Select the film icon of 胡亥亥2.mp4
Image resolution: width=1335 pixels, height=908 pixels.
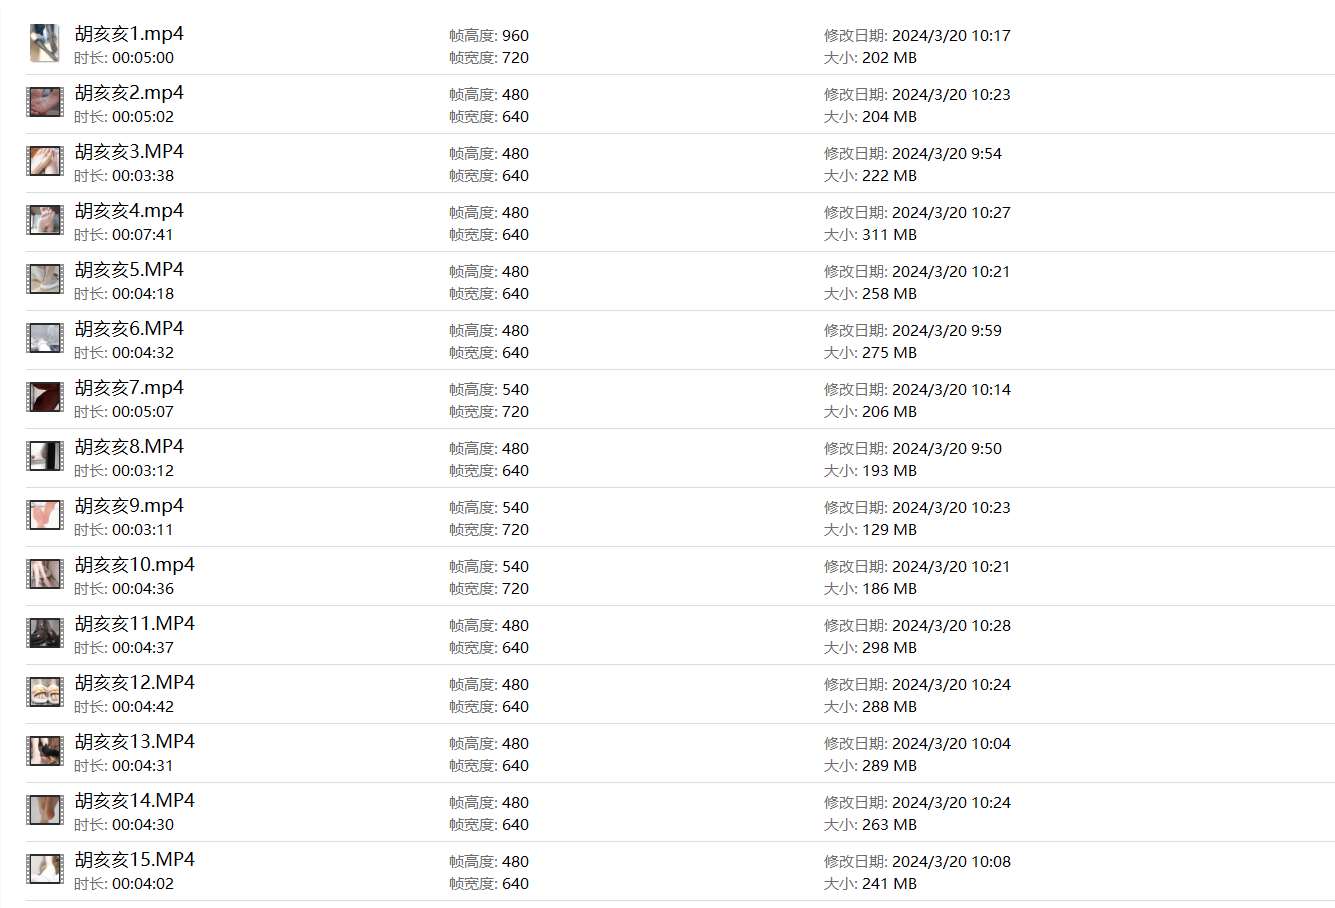[x=45, y=103]
